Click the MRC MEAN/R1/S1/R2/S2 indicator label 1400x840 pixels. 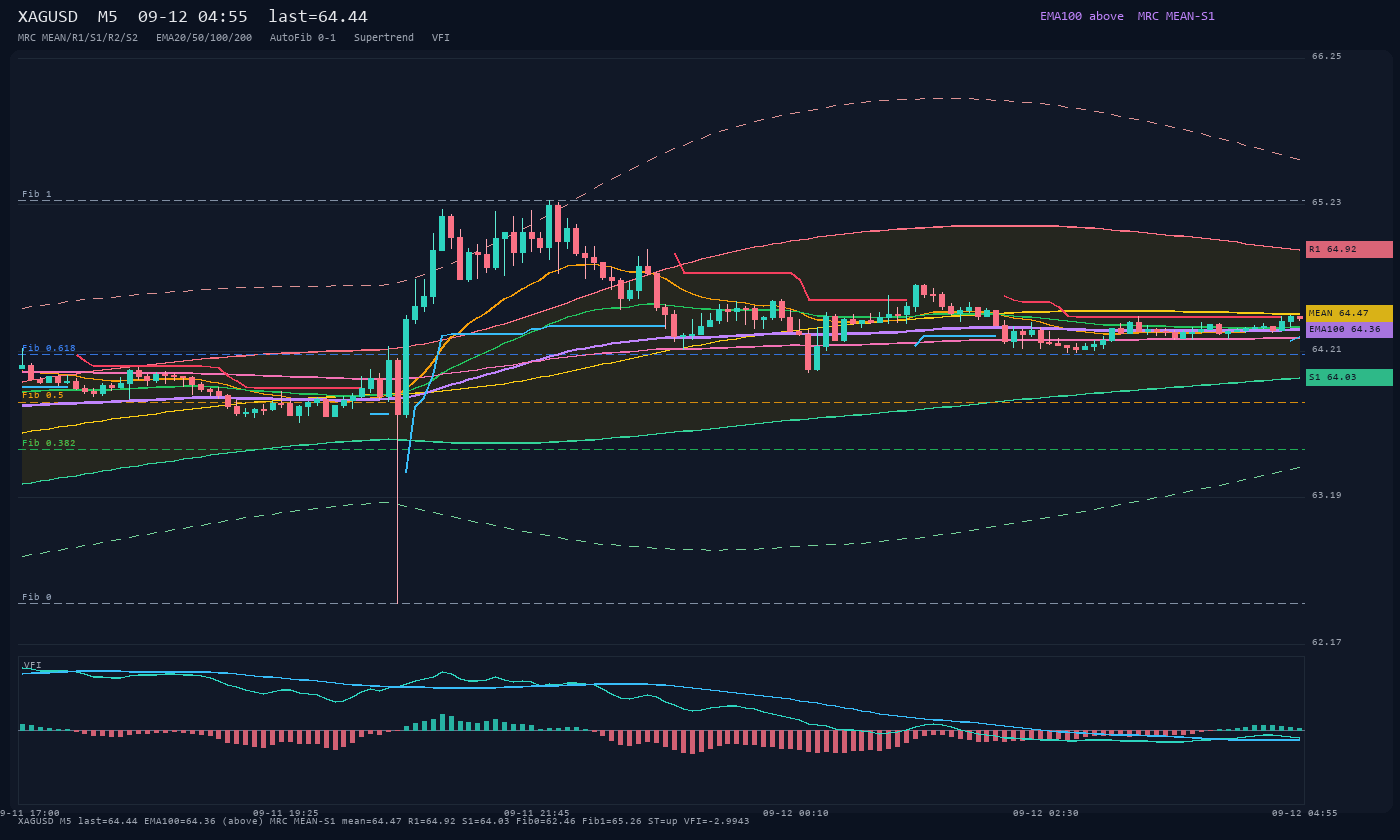pos(78,38)
